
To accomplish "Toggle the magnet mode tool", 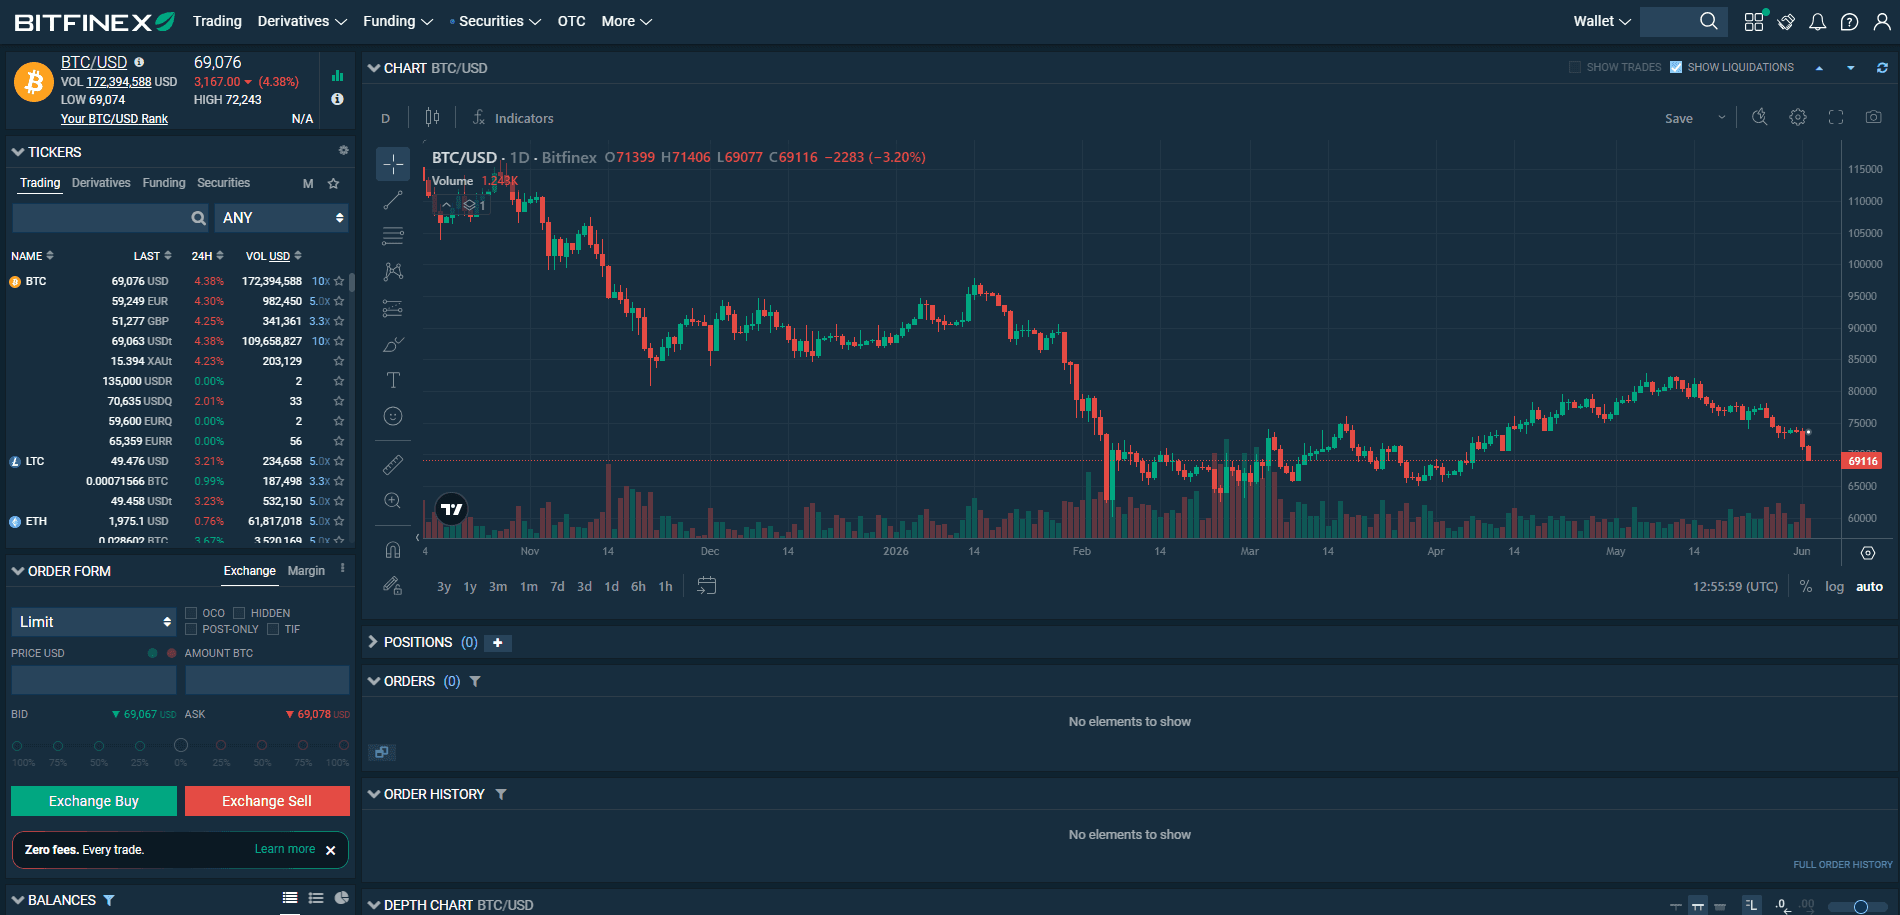I will (x=393, y=550).
